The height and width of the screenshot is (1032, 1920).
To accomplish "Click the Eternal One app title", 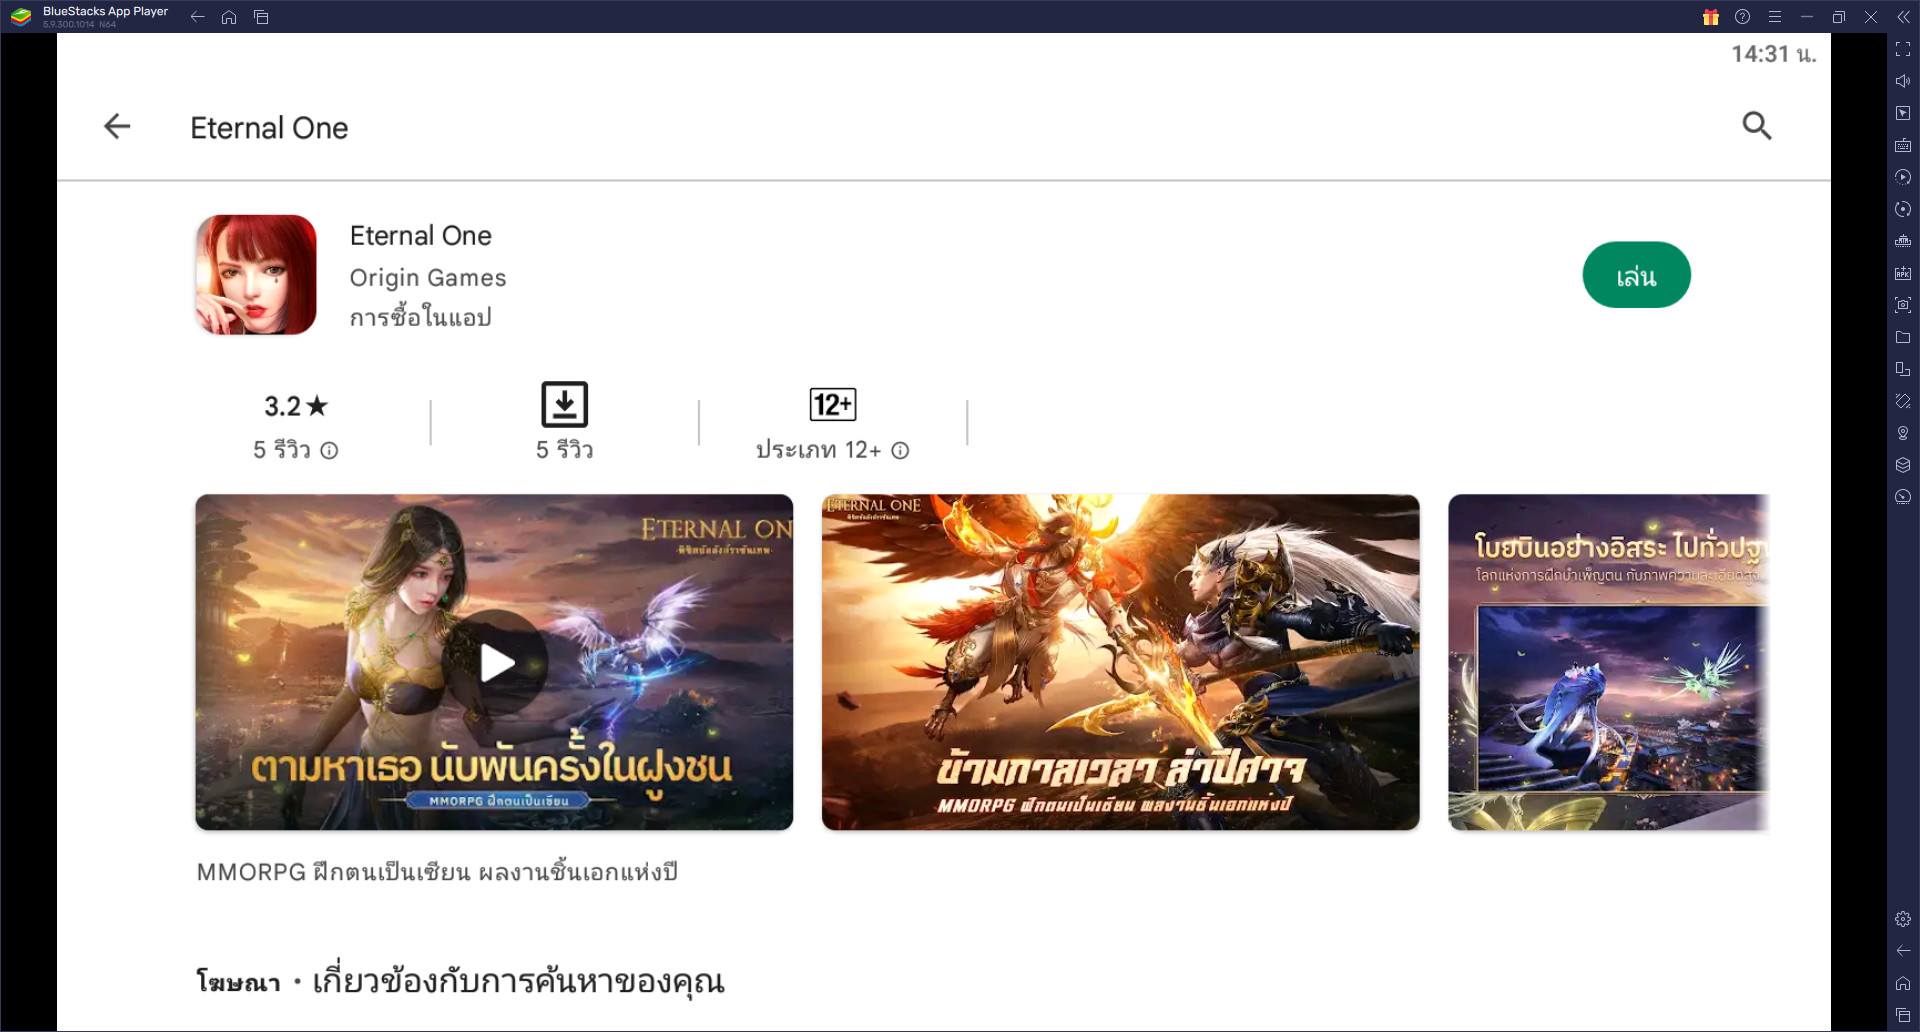I will pyautogui.click(x=421, y=236).
